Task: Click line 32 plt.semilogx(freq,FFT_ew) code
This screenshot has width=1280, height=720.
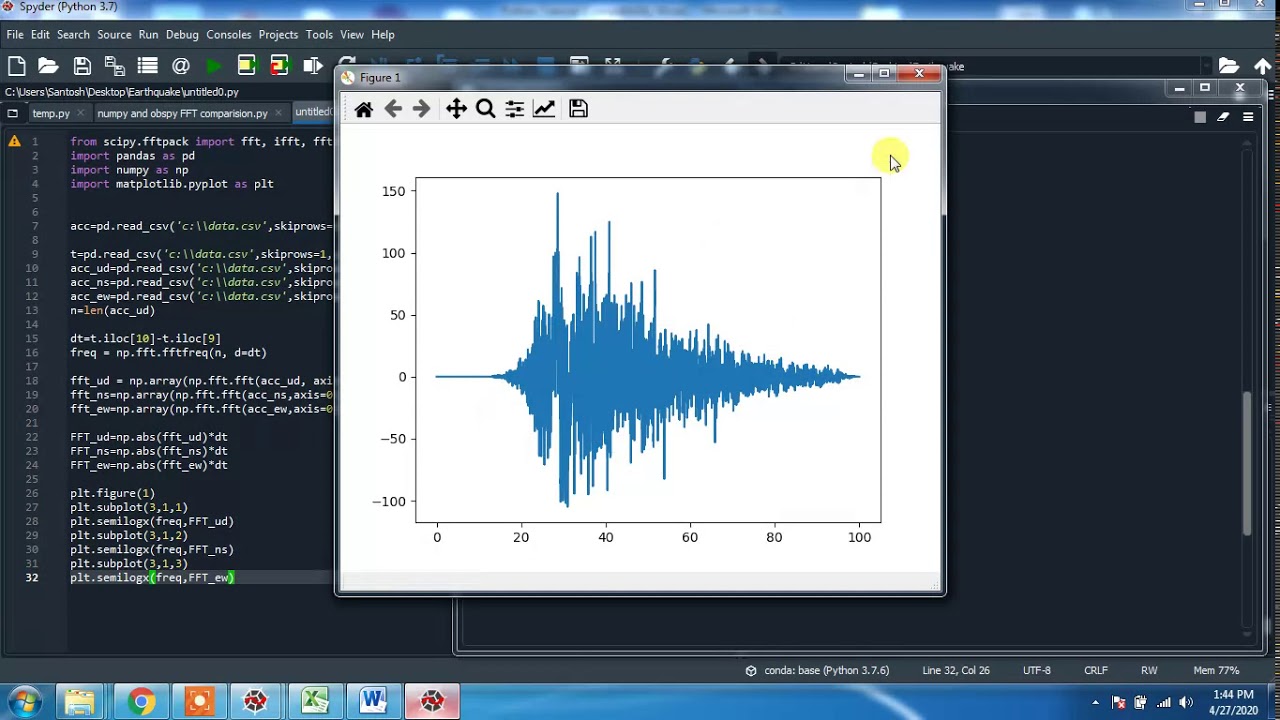Action: click(x=152, y=577)
